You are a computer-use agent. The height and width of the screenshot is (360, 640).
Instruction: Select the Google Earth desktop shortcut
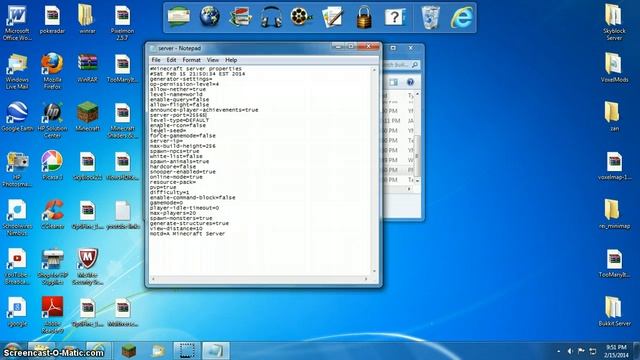click(17, 117)
